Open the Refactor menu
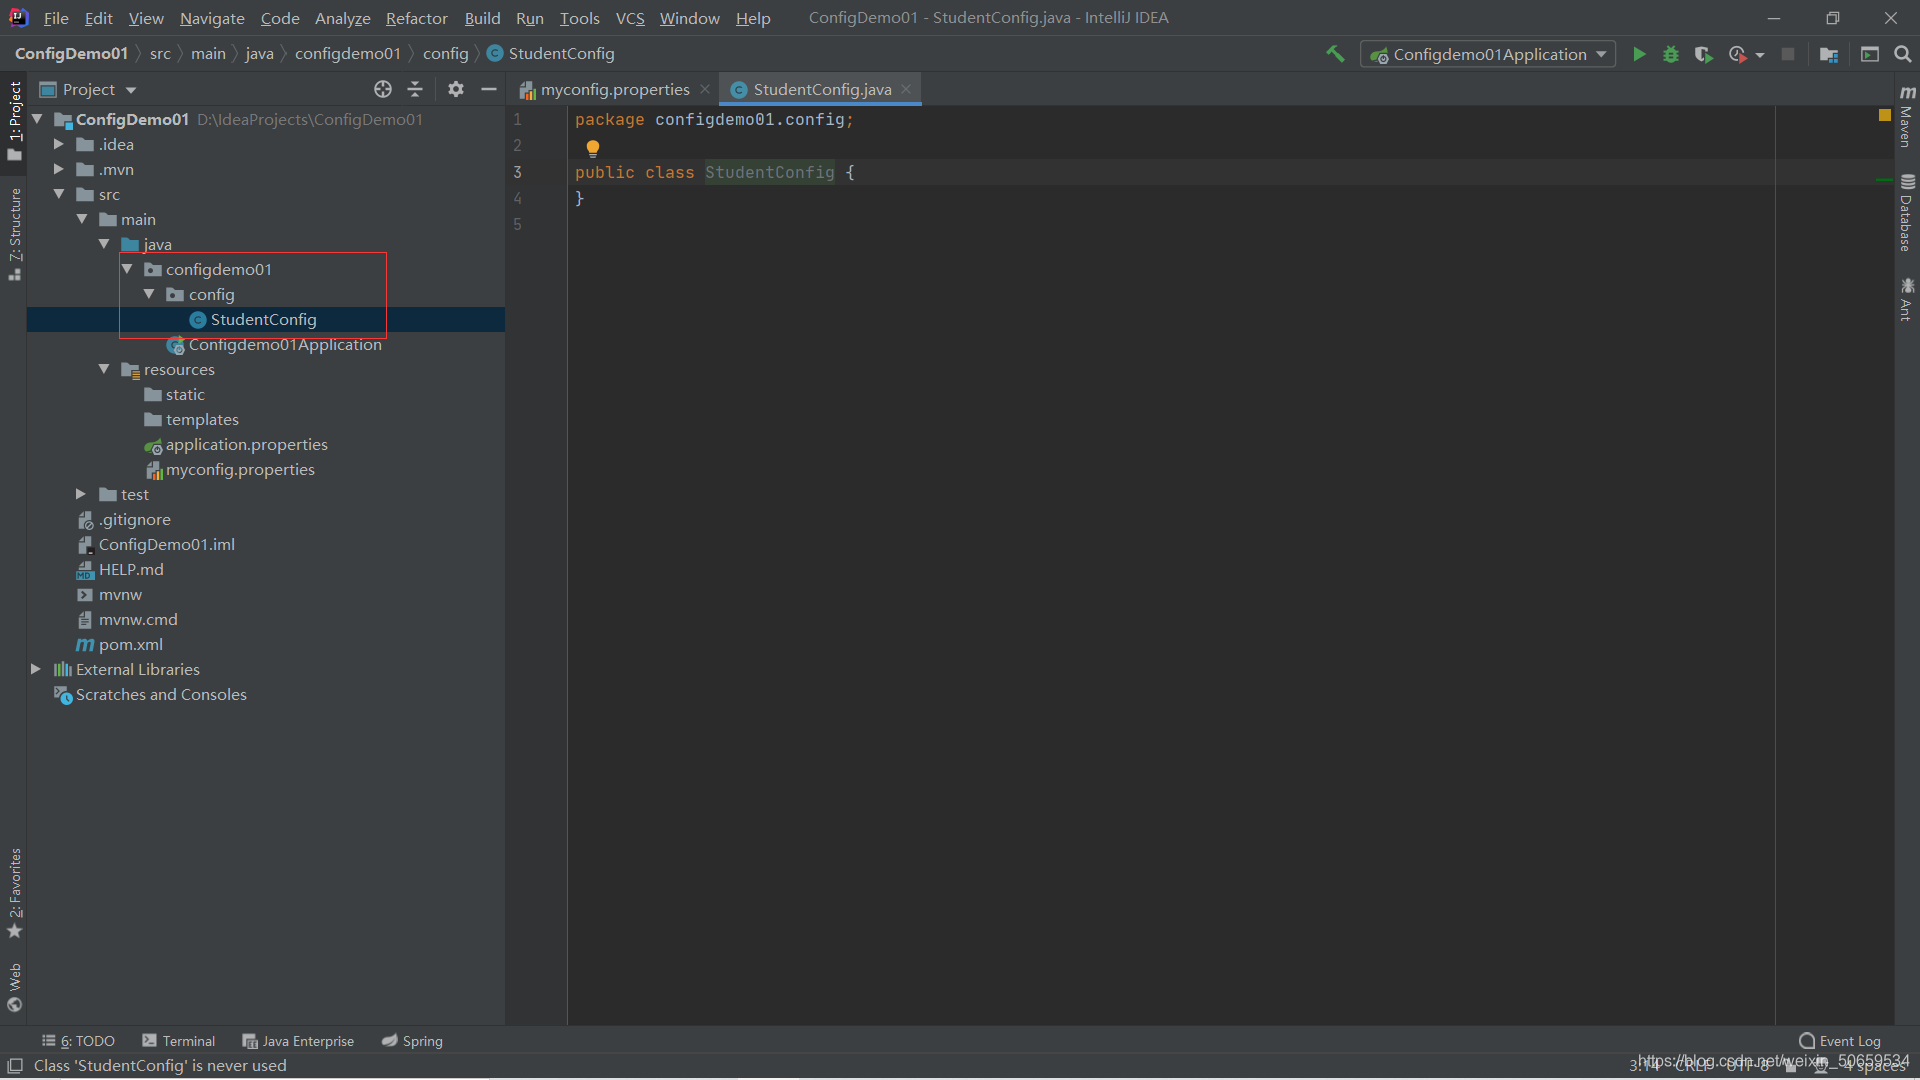 [417, 18]
